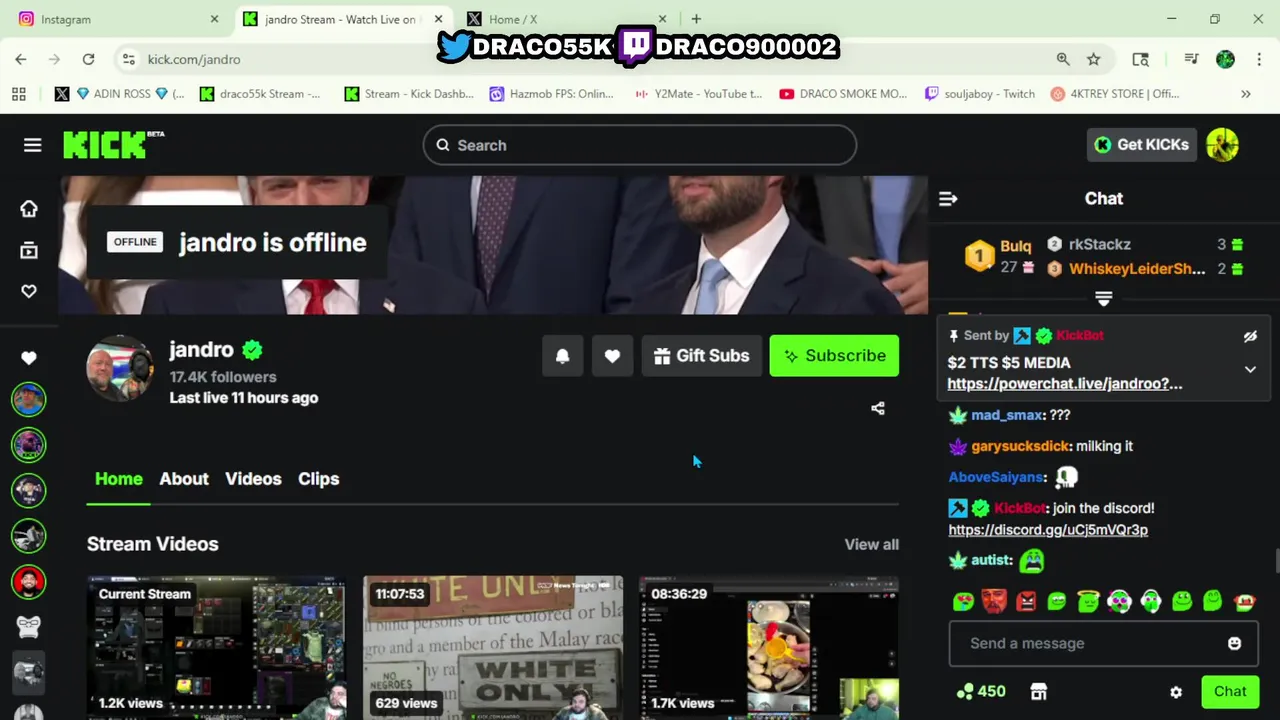Open the Videos channel tab

point(253,479)
